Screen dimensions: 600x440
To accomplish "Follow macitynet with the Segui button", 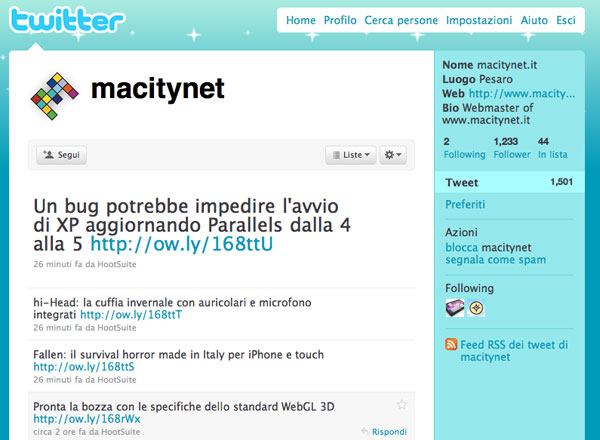I will pos(62,155).
